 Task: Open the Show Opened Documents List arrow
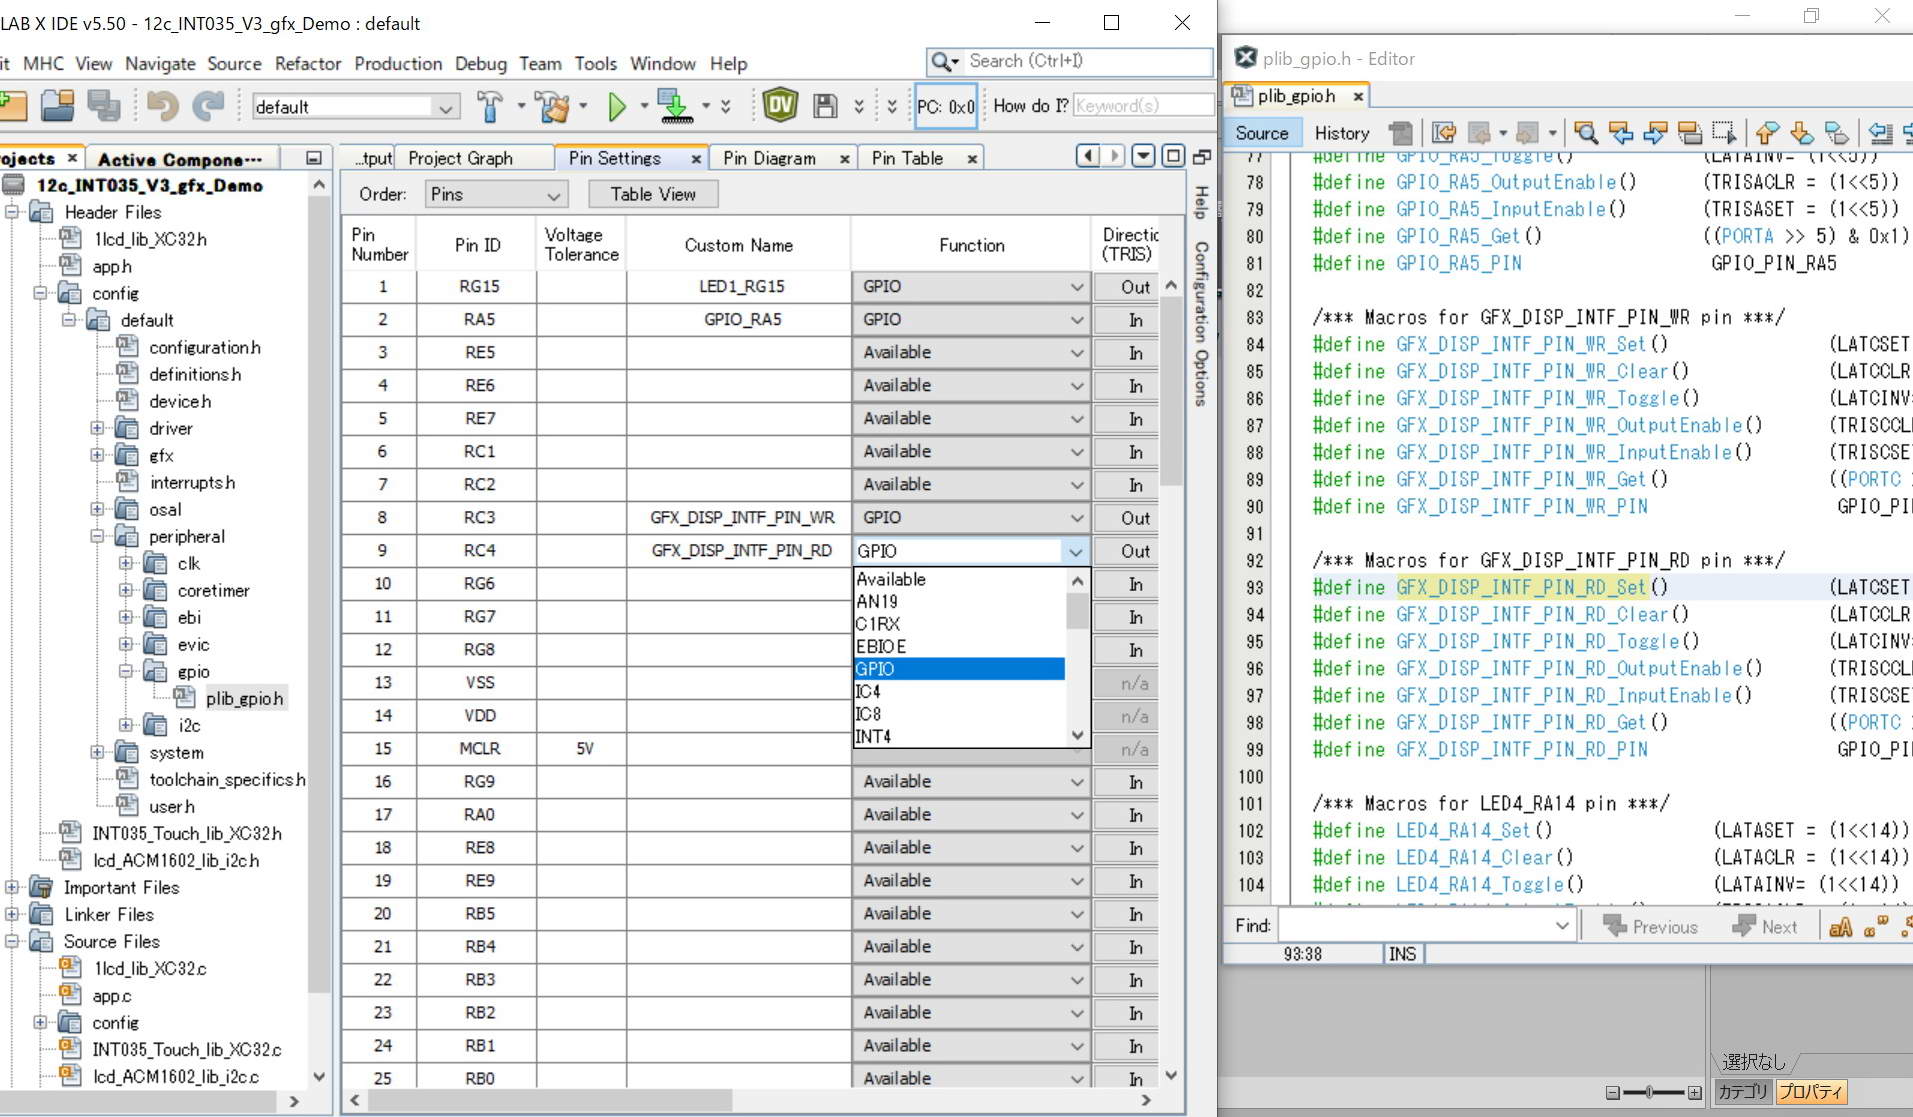pyautogui.click(x=1144, y=156)
